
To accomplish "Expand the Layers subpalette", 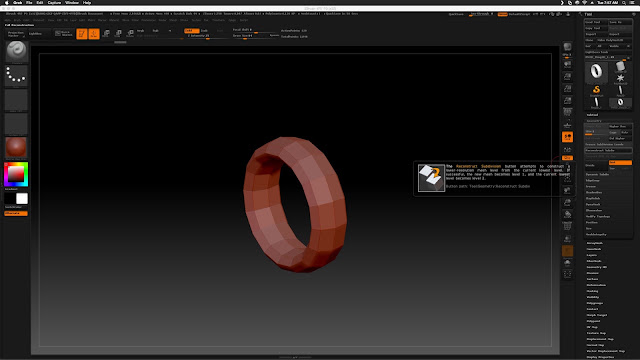I will (592, 255).
